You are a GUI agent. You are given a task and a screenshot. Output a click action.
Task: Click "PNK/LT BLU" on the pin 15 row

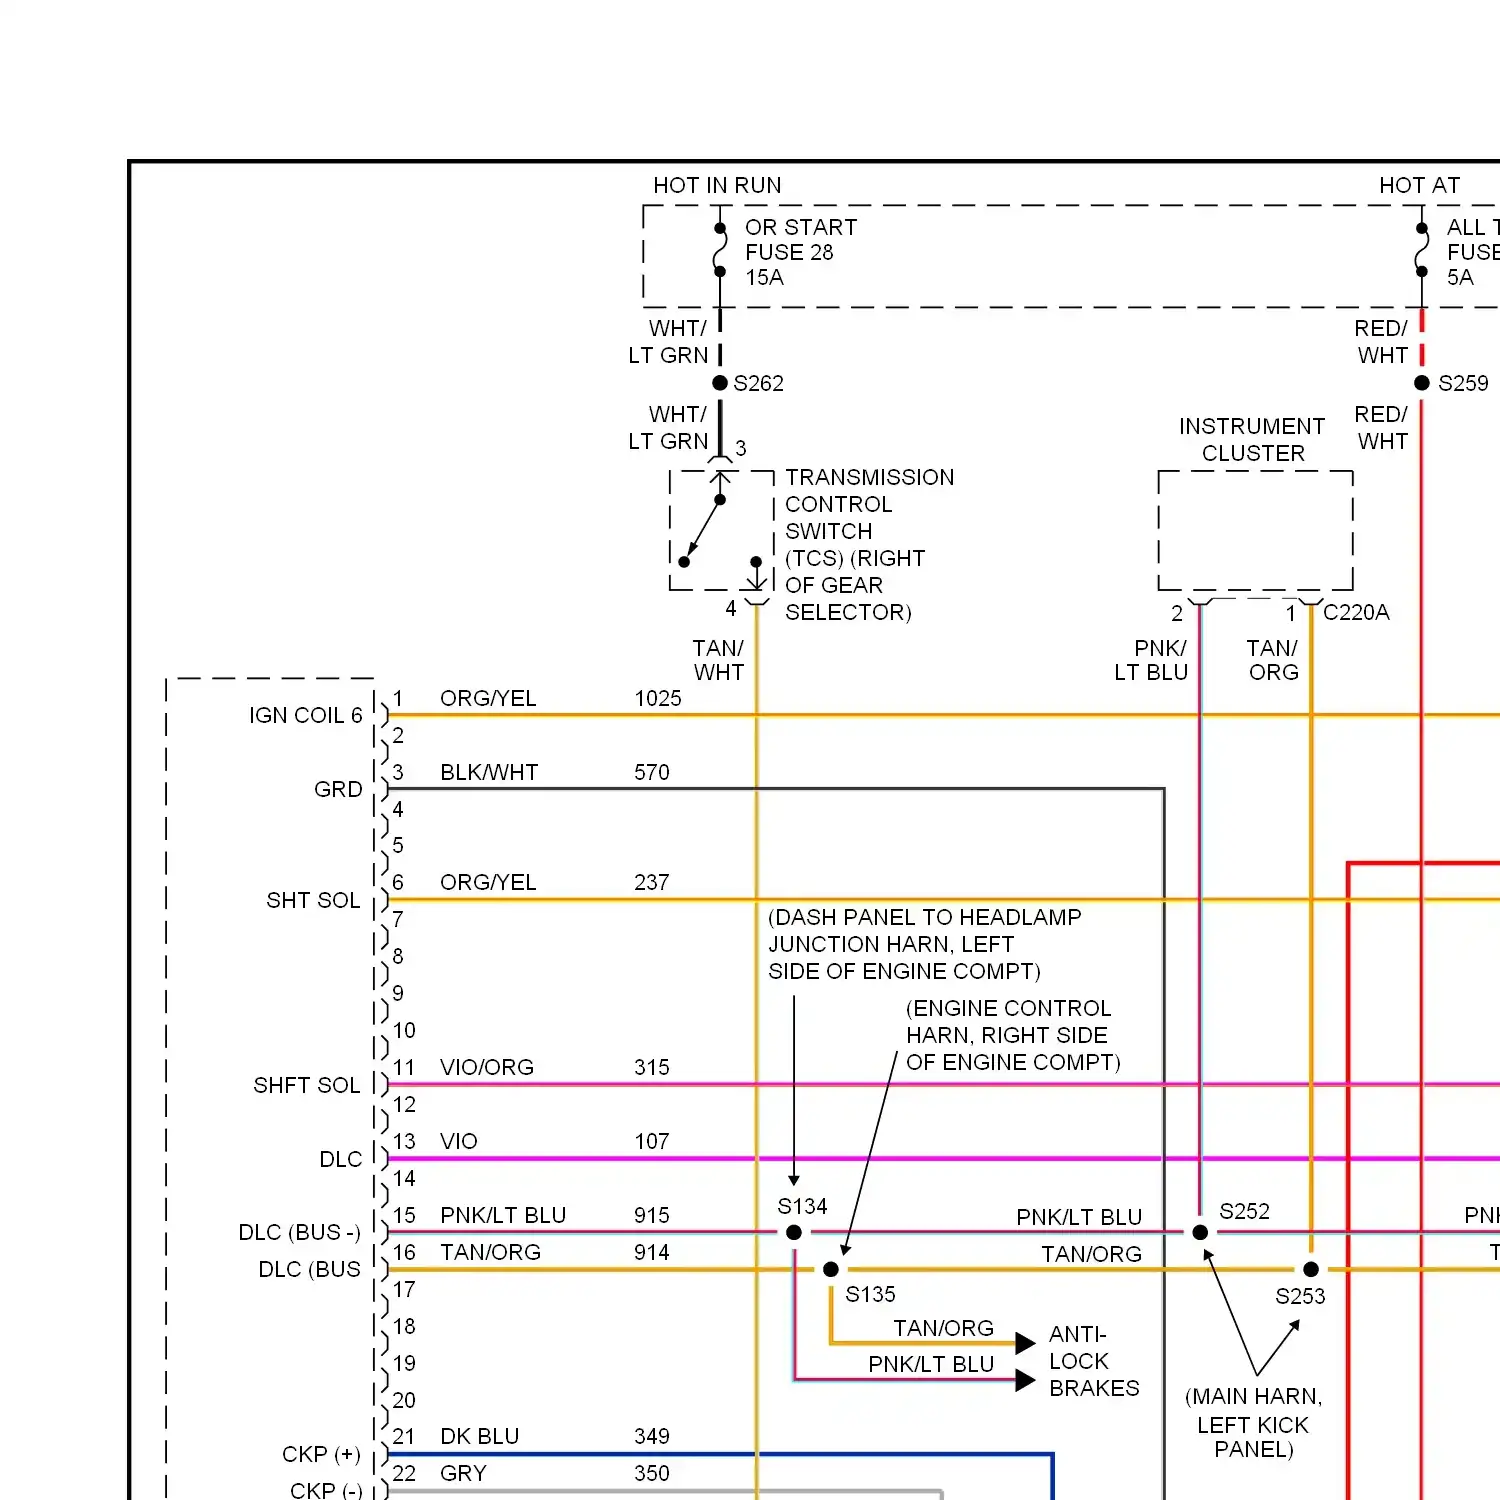pyautogui.click(x=503, y=1215)
